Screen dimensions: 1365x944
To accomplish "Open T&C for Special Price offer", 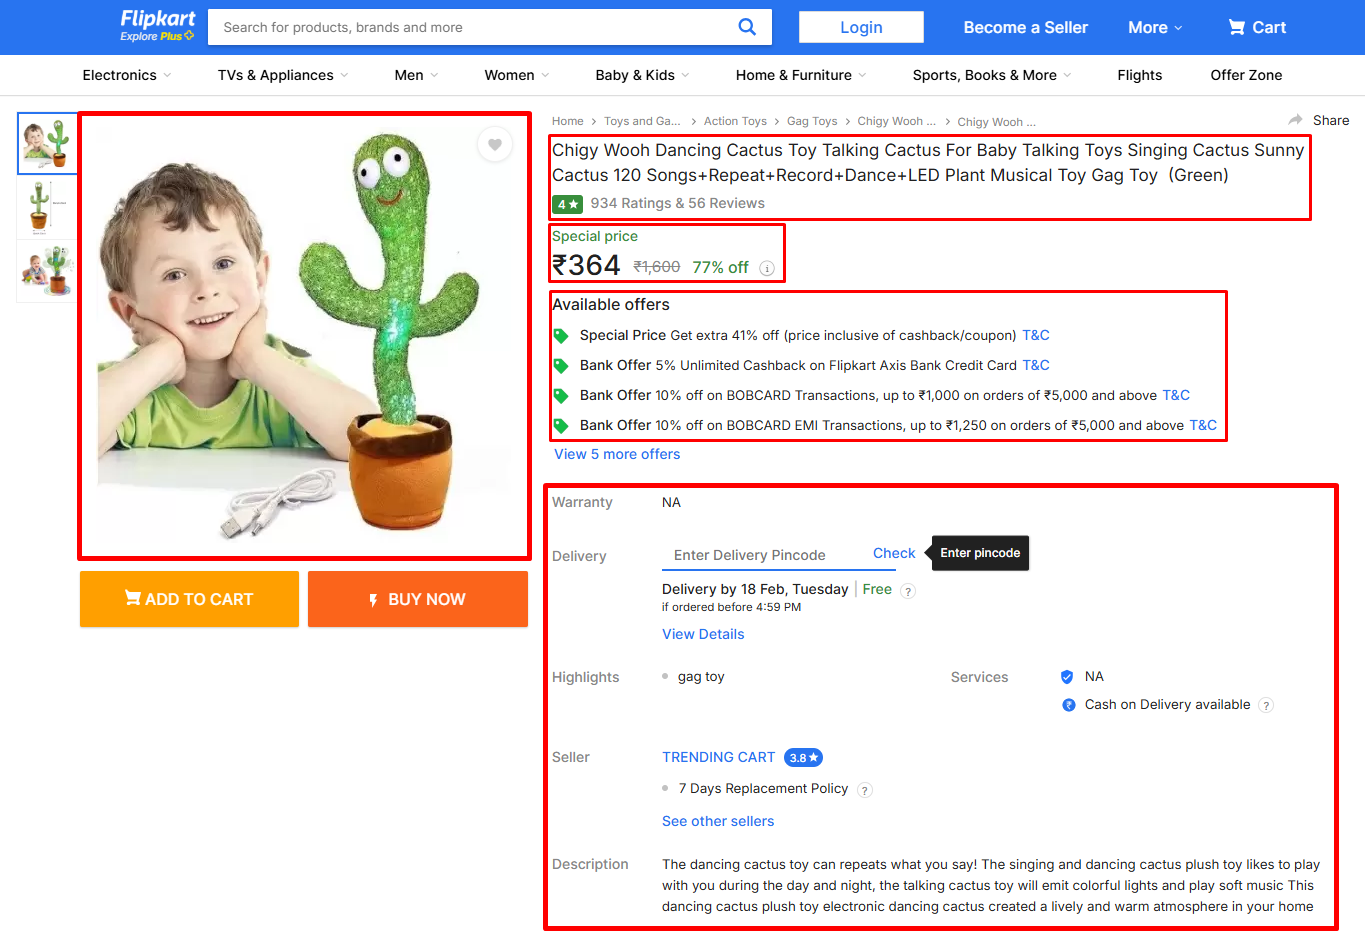I will click(x=1036, y=335).
